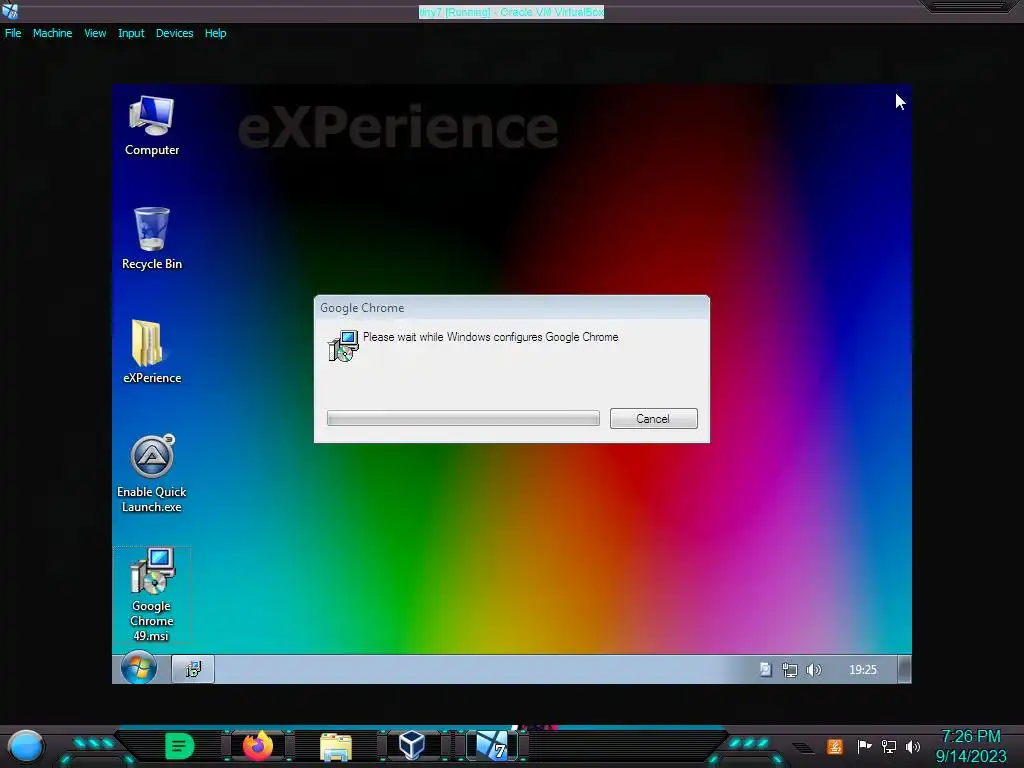The height and width of the screenshot is (768, 1024).
Task: Click guest tray network icon
Action: click(790, 670)
